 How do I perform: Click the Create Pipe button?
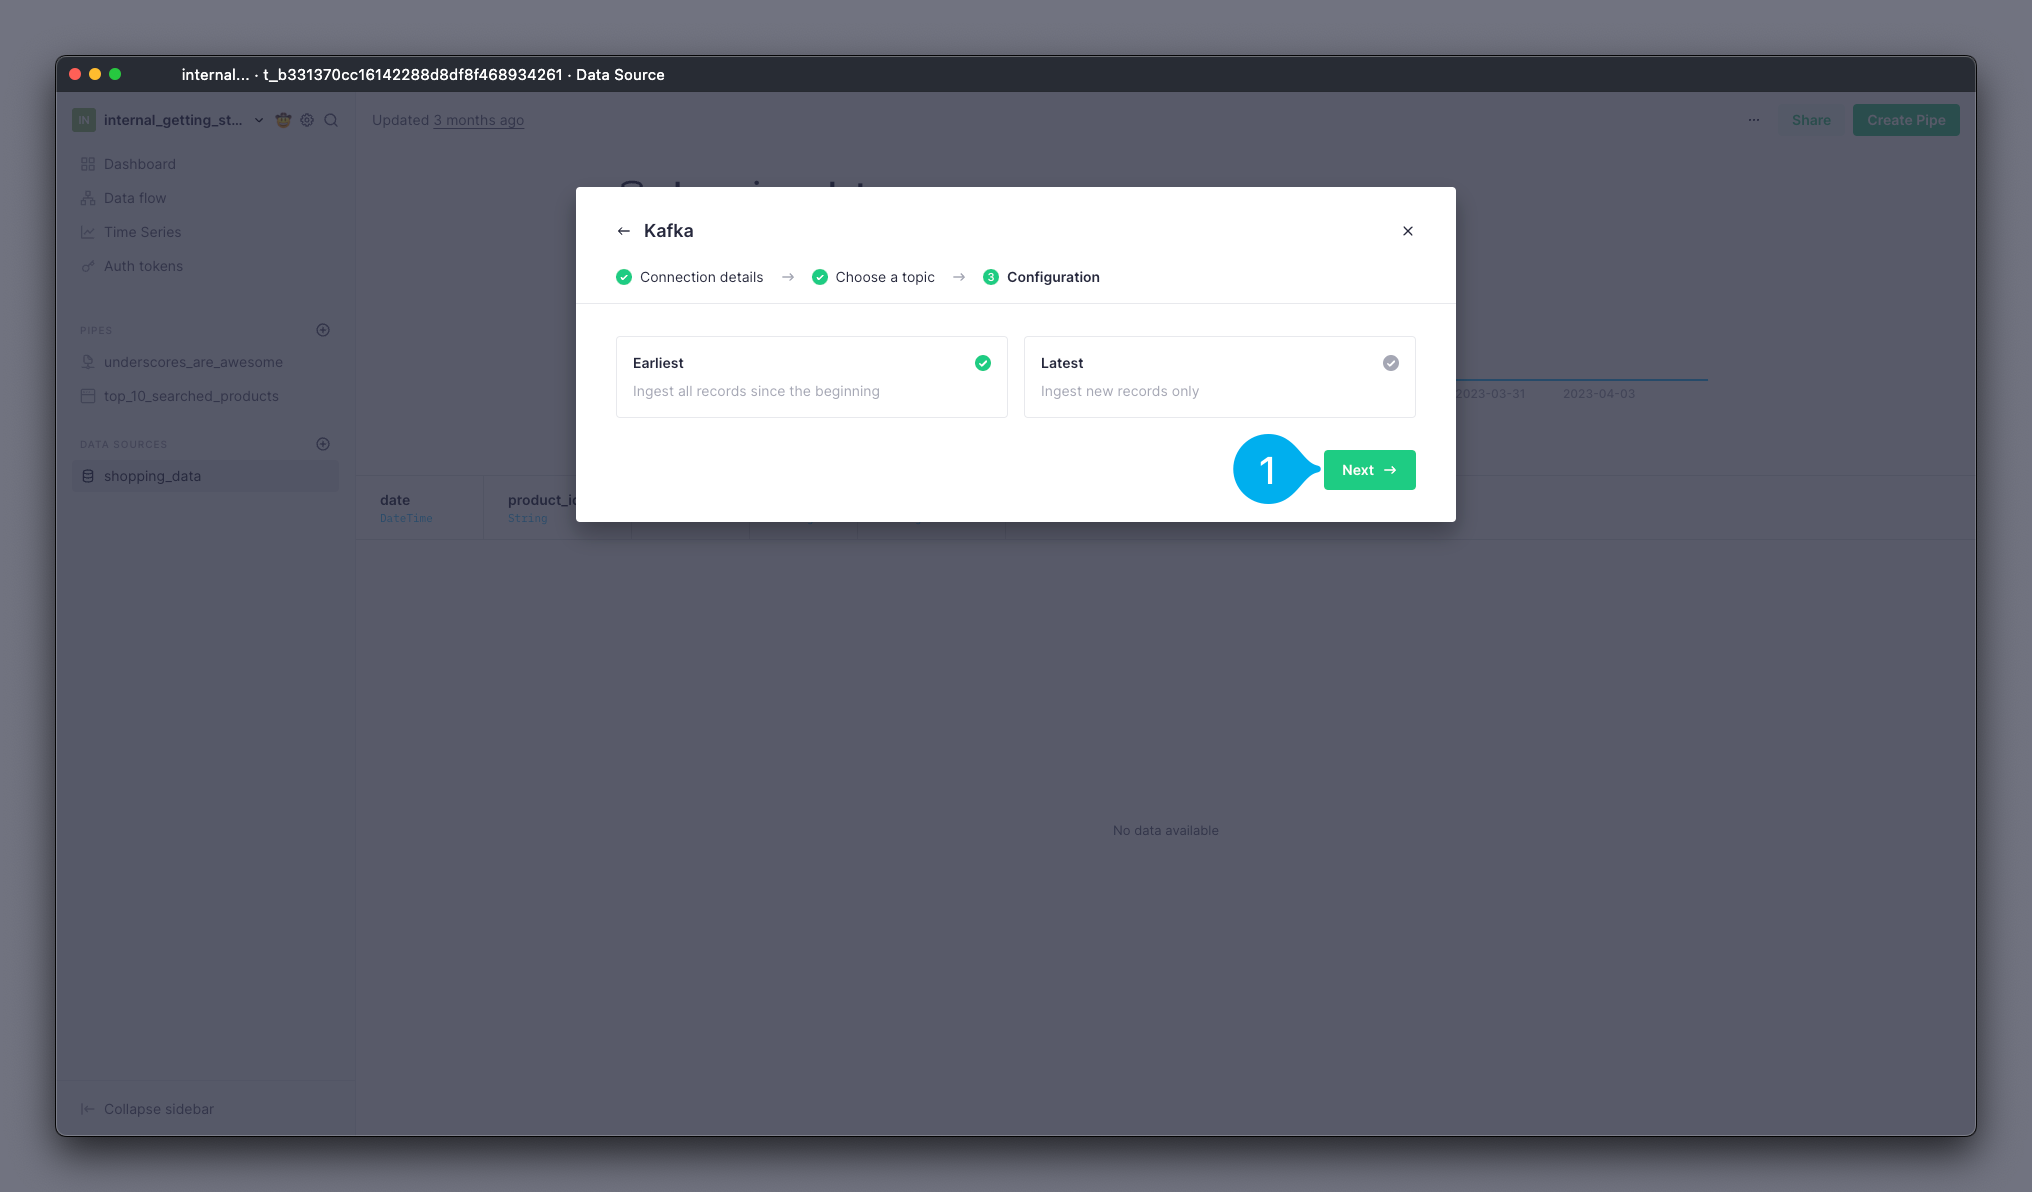pyautogui.click(x=1906, y=120)
